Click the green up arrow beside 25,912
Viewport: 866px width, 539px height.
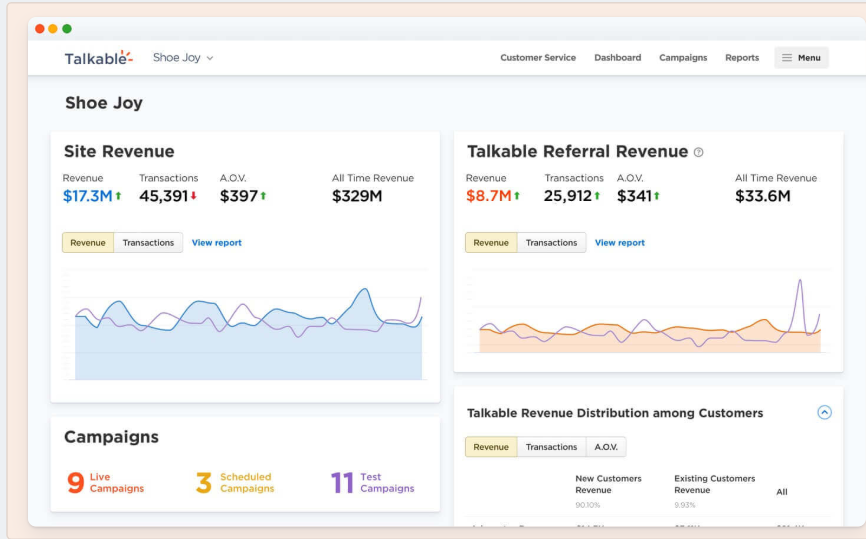(x=597, y=195)
